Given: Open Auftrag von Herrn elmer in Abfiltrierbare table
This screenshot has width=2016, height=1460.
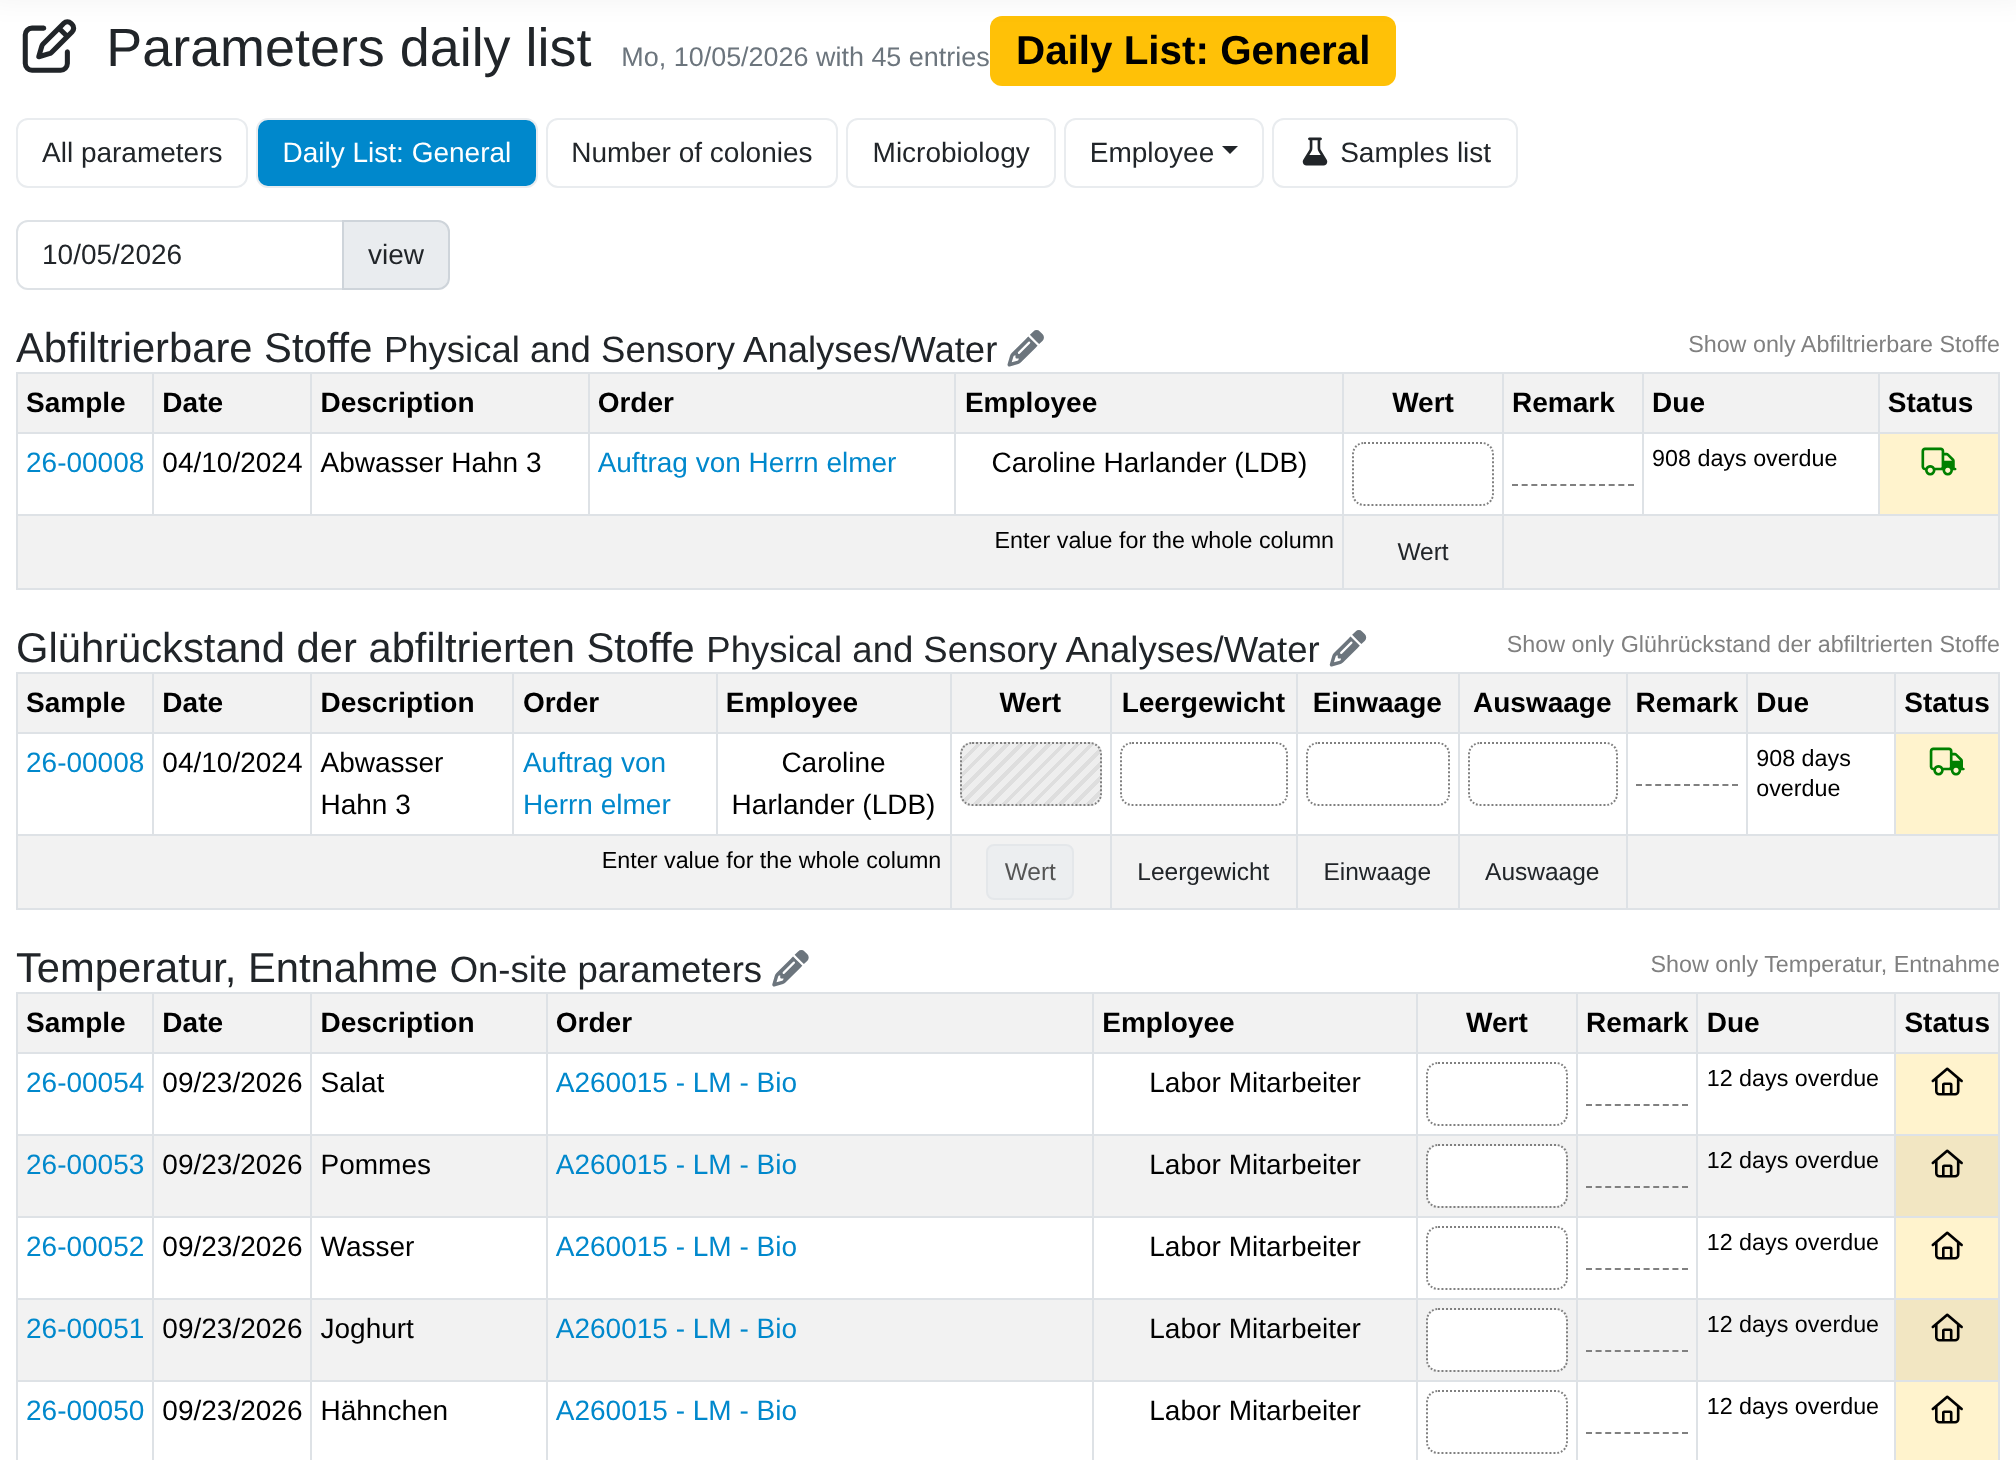Looking at the screenshot, I should point(746,462).
